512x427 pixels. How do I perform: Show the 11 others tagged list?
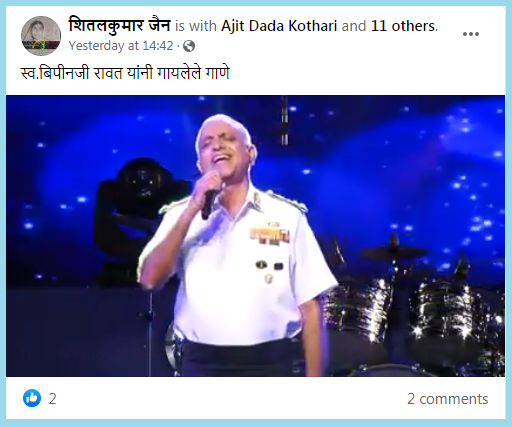[403, 26]
